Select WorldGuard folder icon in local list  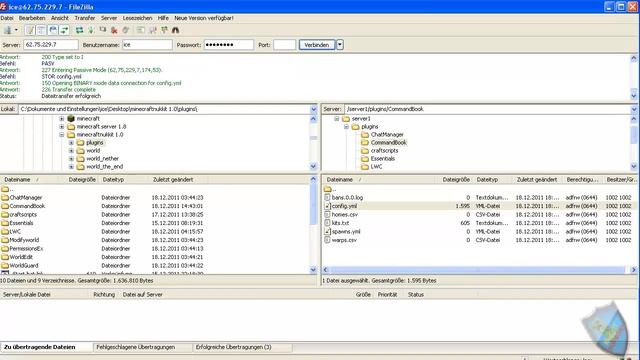pyautogui.click(x=5, y=266)
